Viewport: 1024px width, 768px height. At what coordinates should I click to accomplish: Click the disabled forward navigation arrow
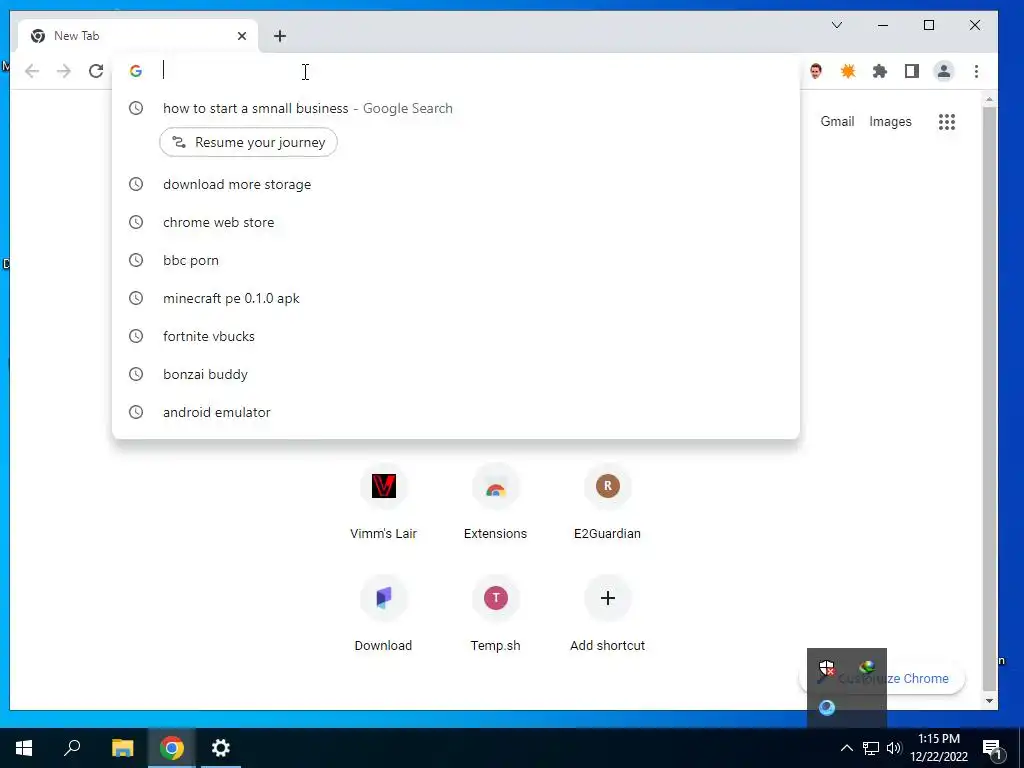click(x=63, y=71)
